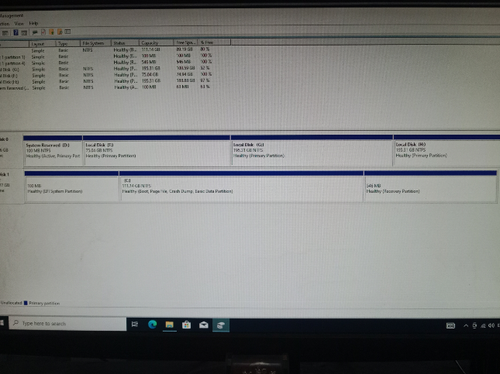Open the Help menu

[x=33, y=23]
